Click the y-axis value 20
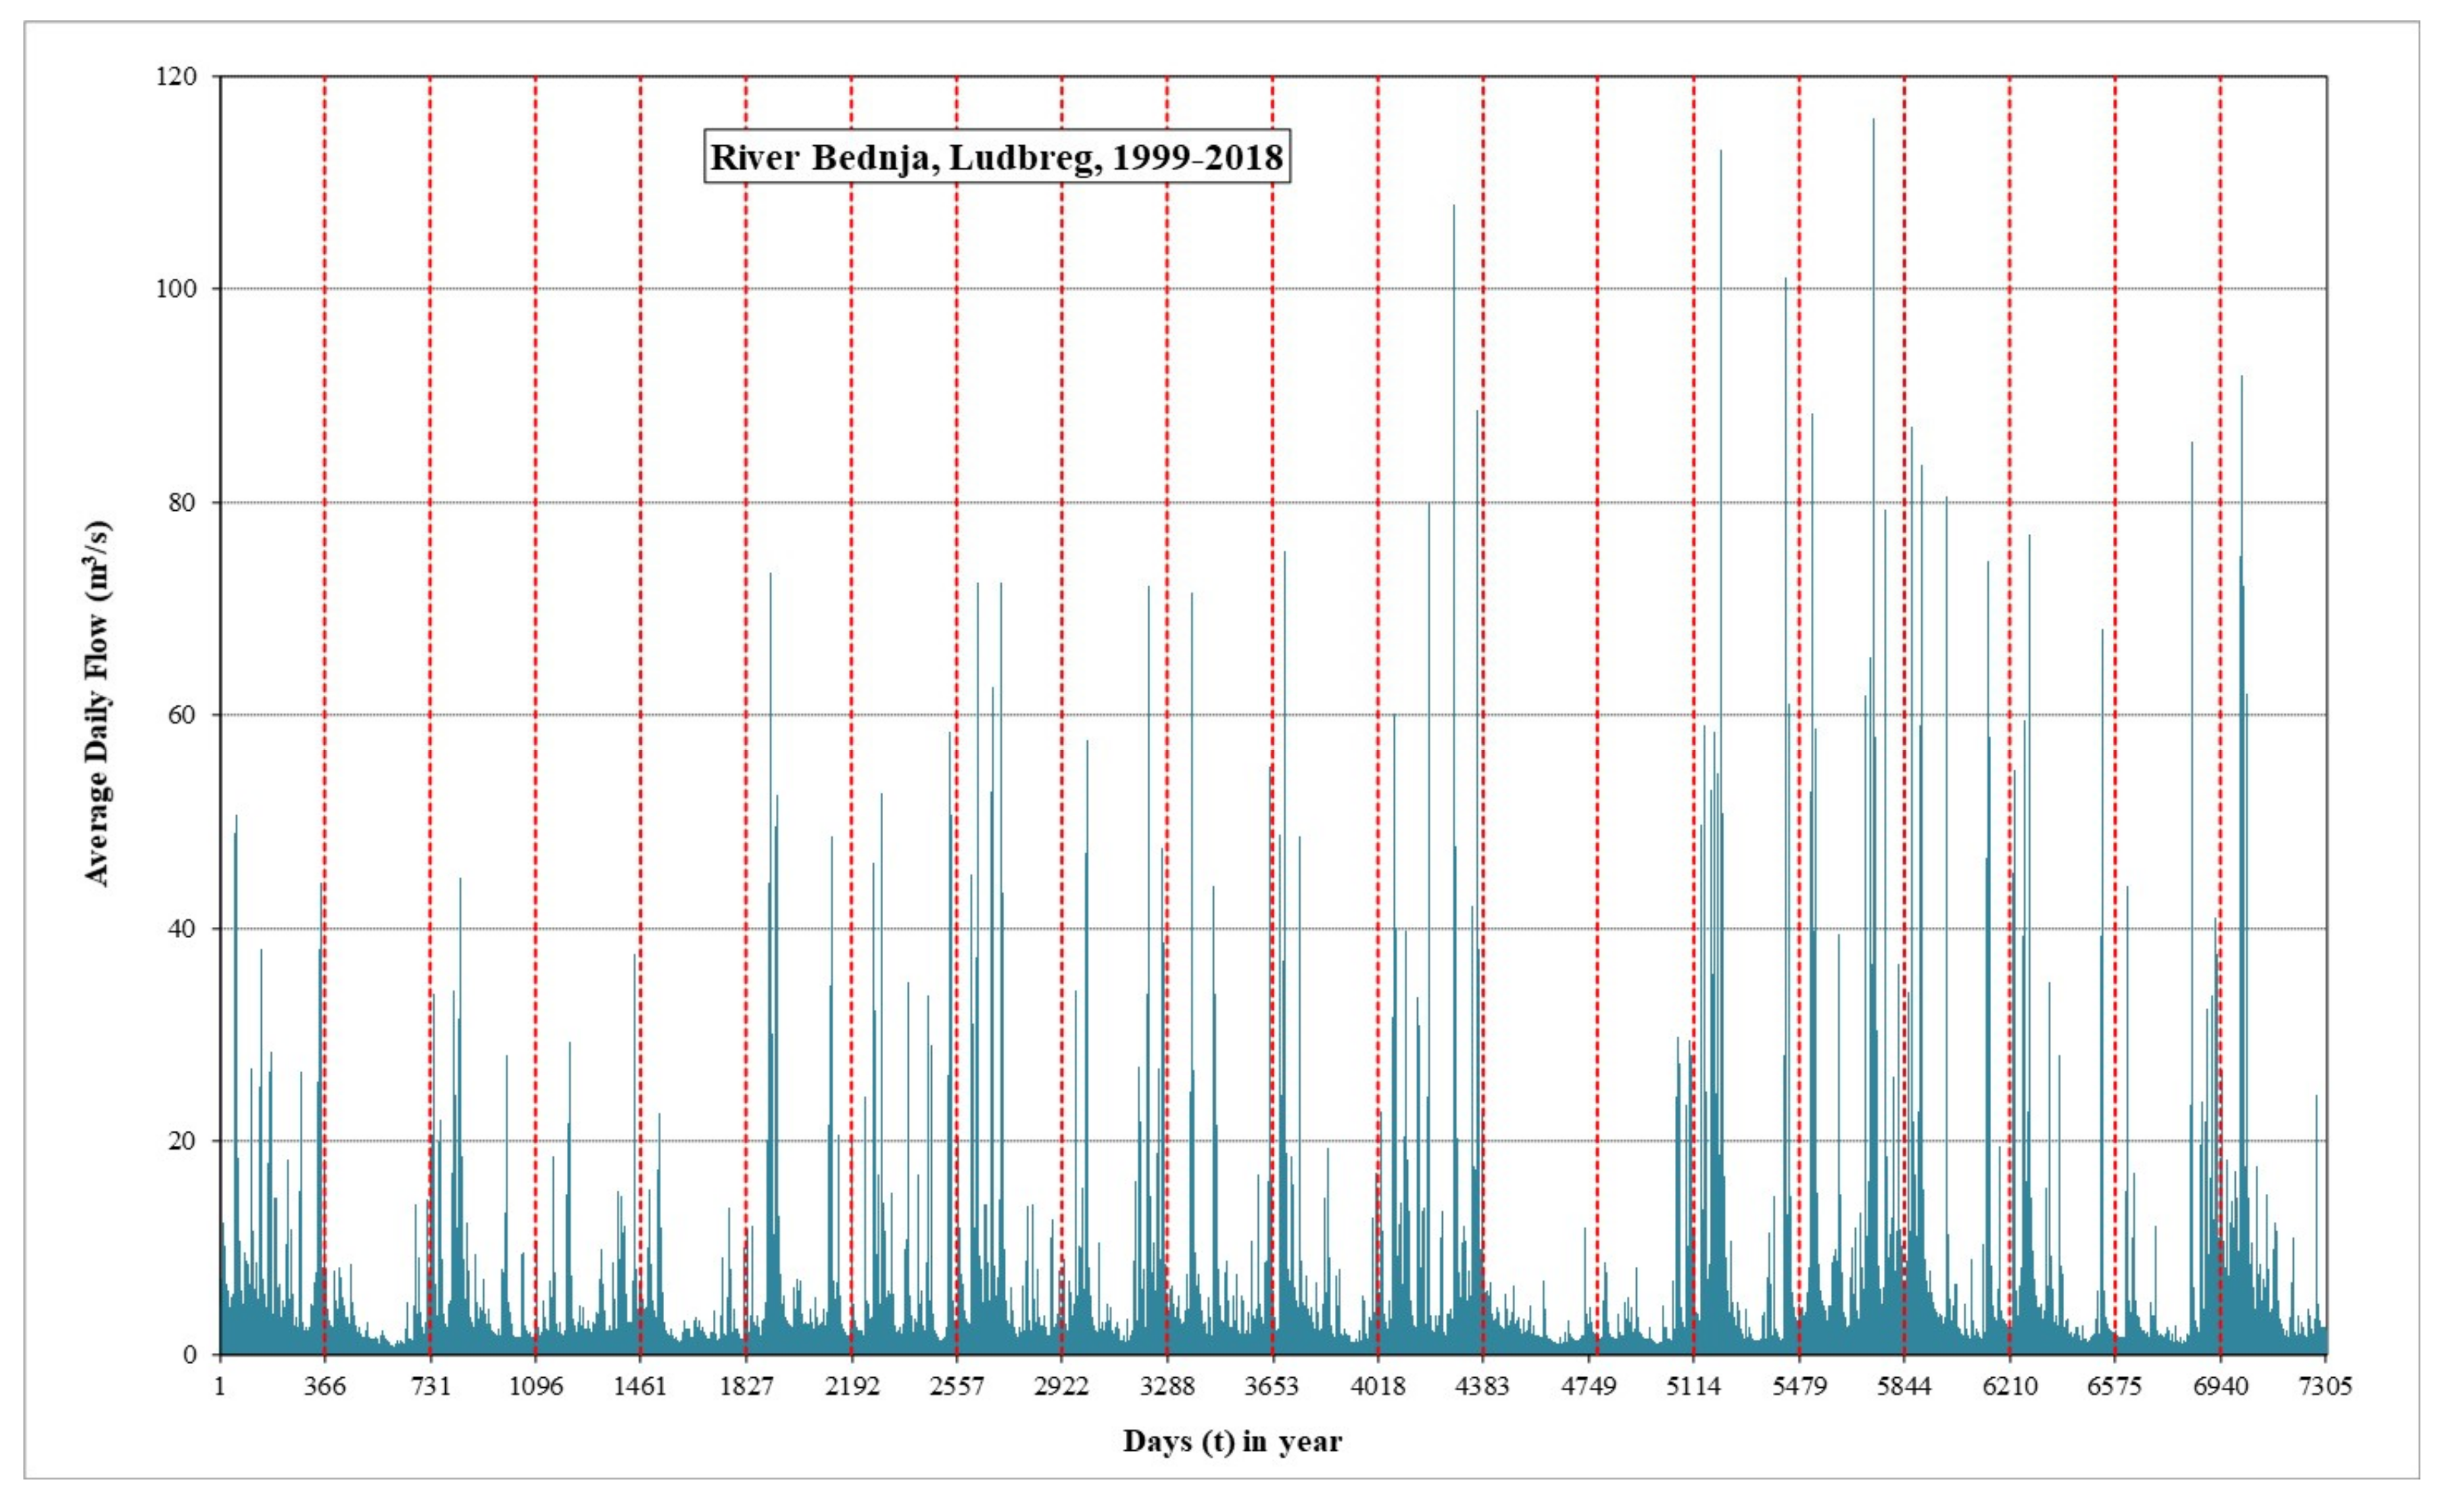This screenshot has width=2441, height=1512. click(x=181, y=1141)
